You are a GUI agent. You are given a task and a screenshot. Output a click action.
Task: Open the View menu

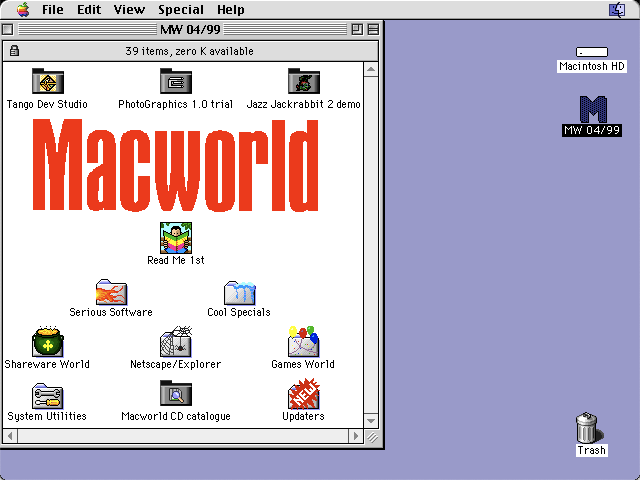pos(129,9)
